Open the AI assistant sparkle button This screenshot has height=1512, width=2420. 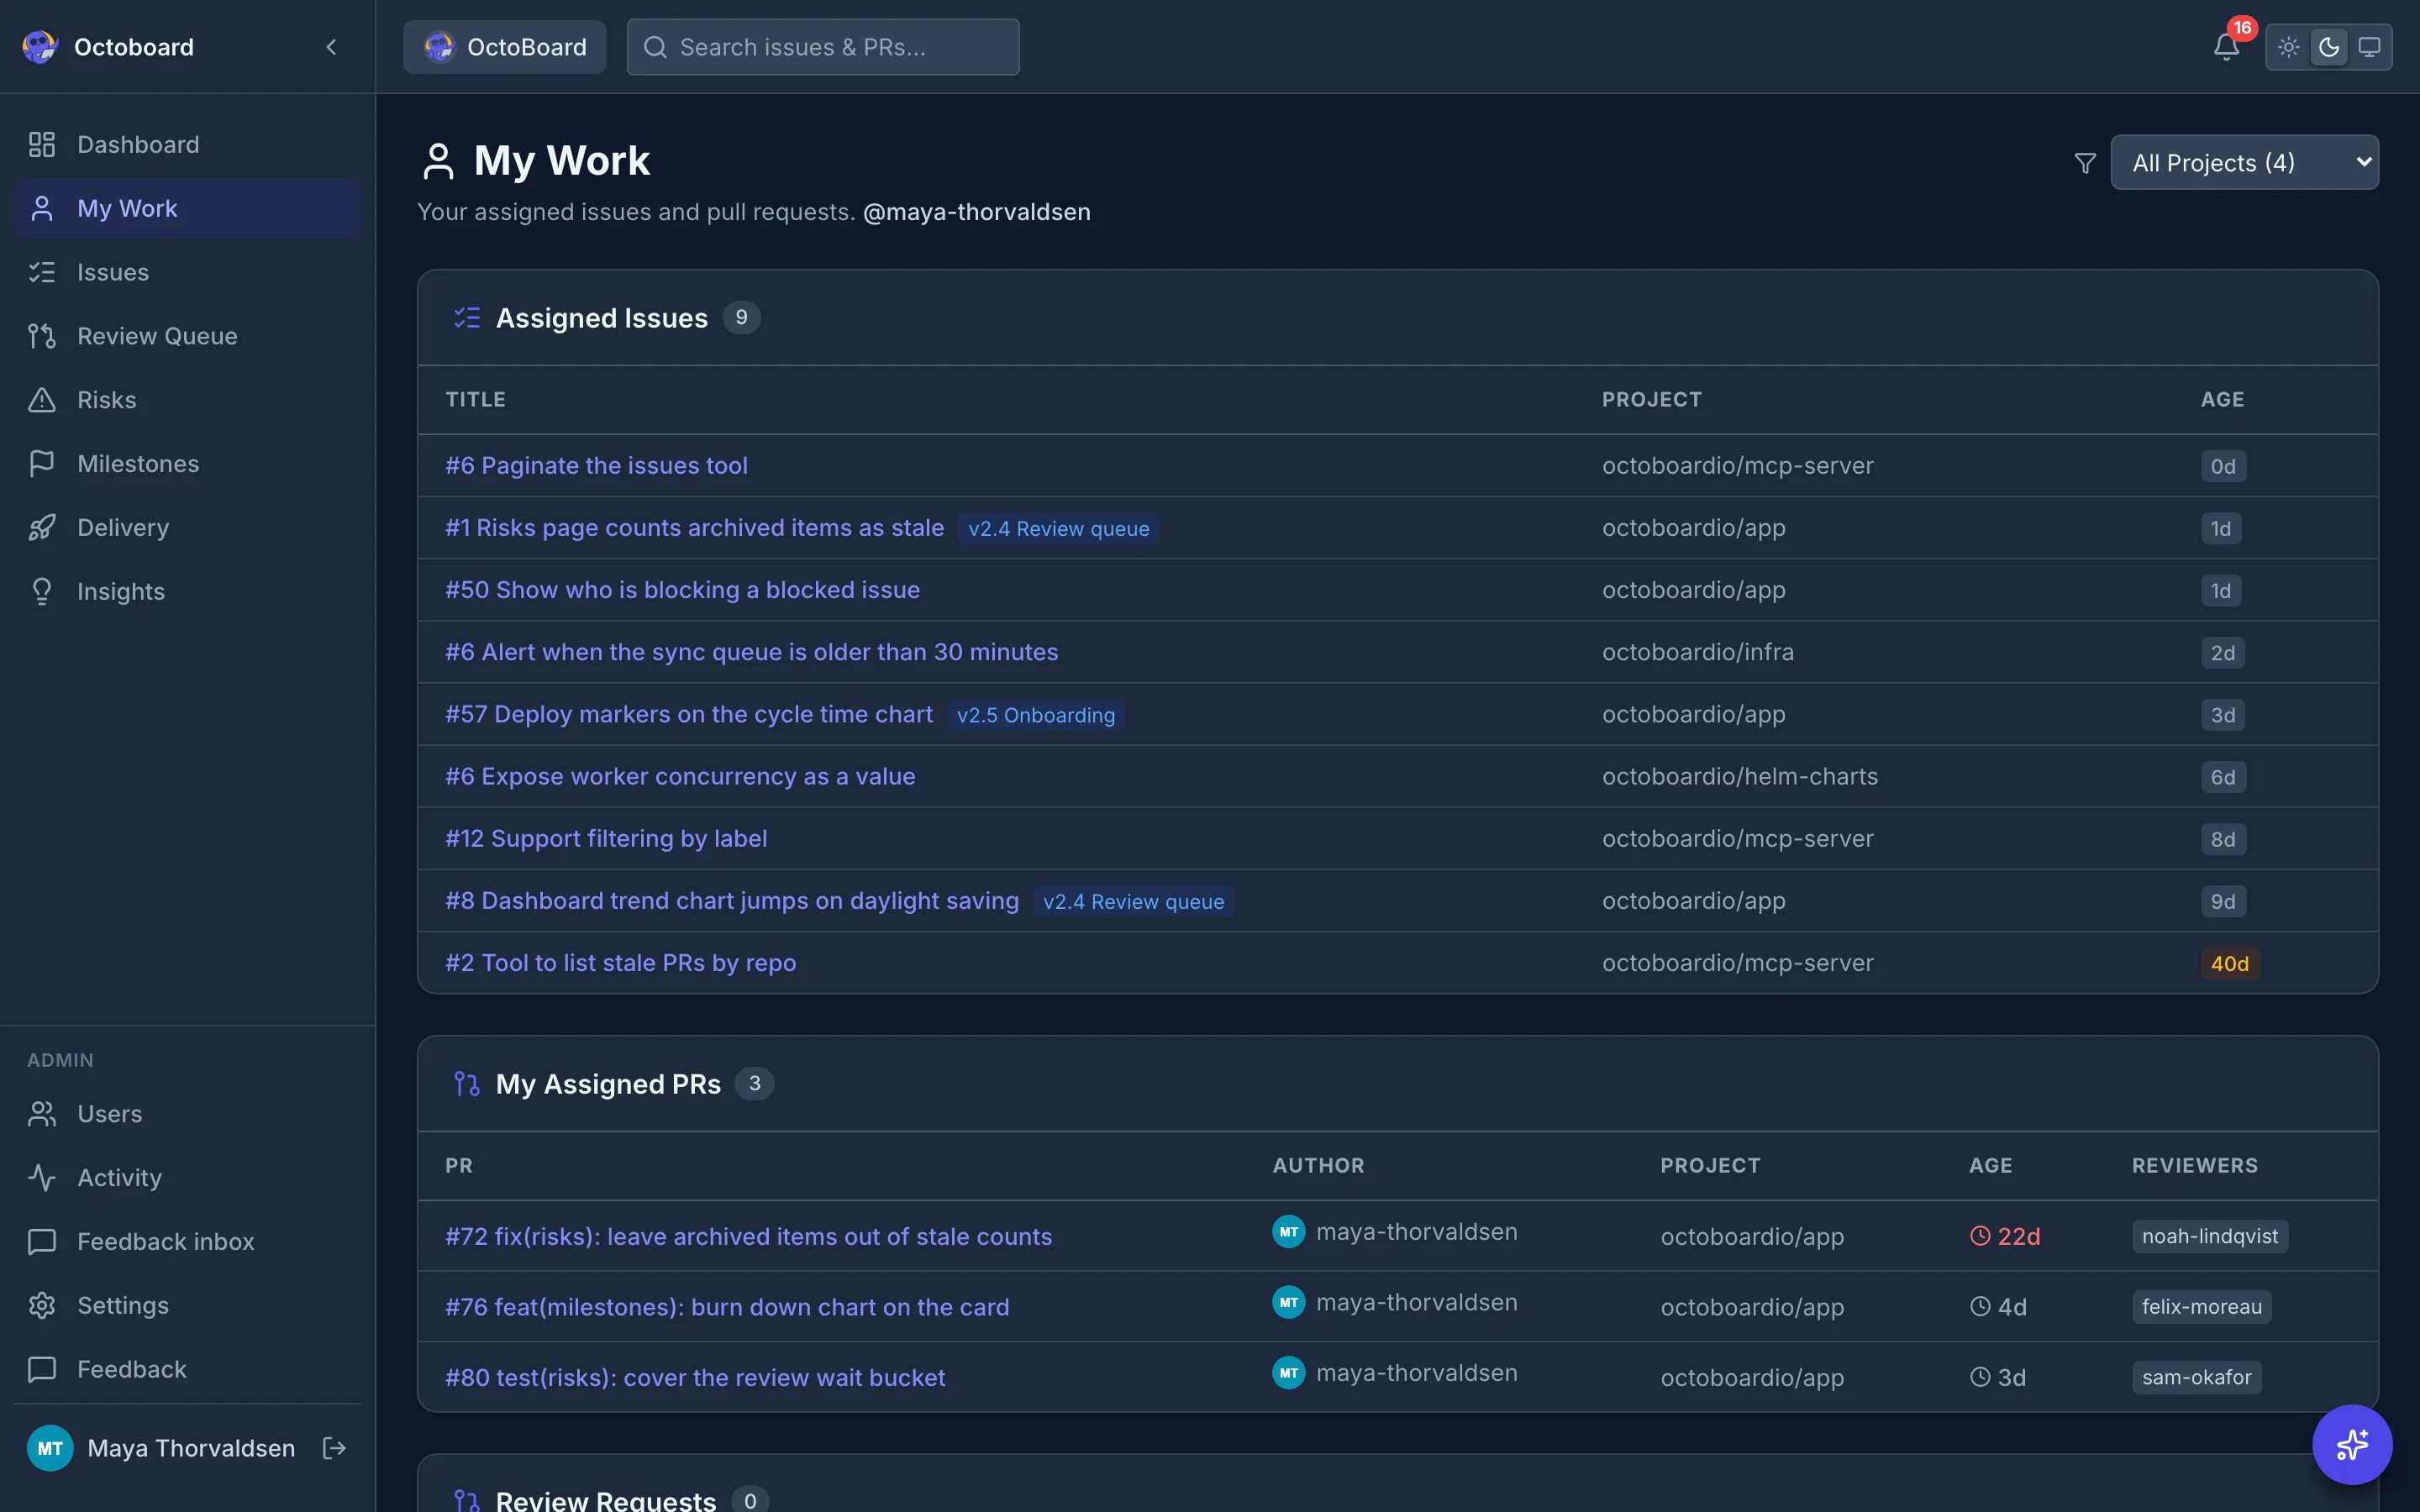[2351, 1444]
